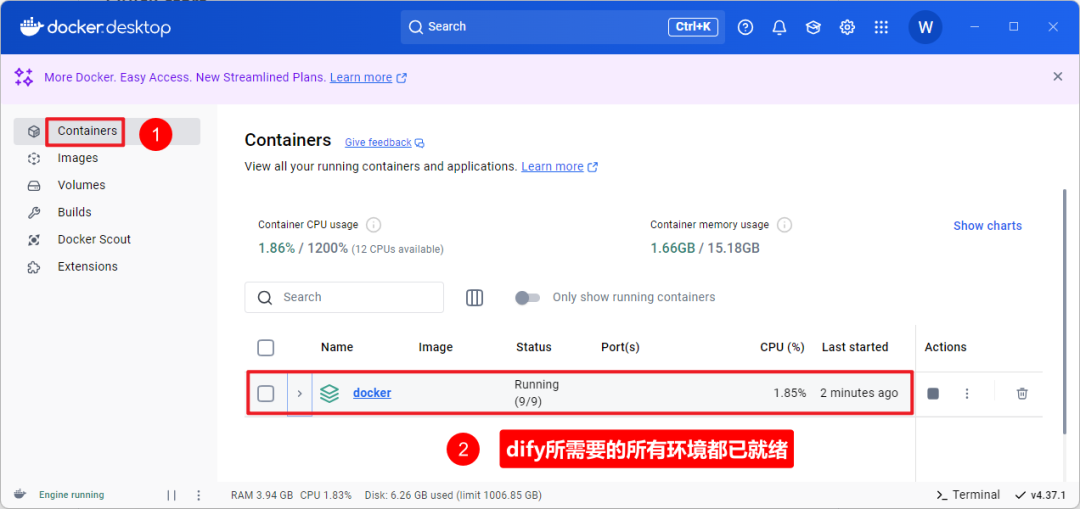Open Containers in the sidebar
The height and width of the screenshot is (509, 1080).
107,131
